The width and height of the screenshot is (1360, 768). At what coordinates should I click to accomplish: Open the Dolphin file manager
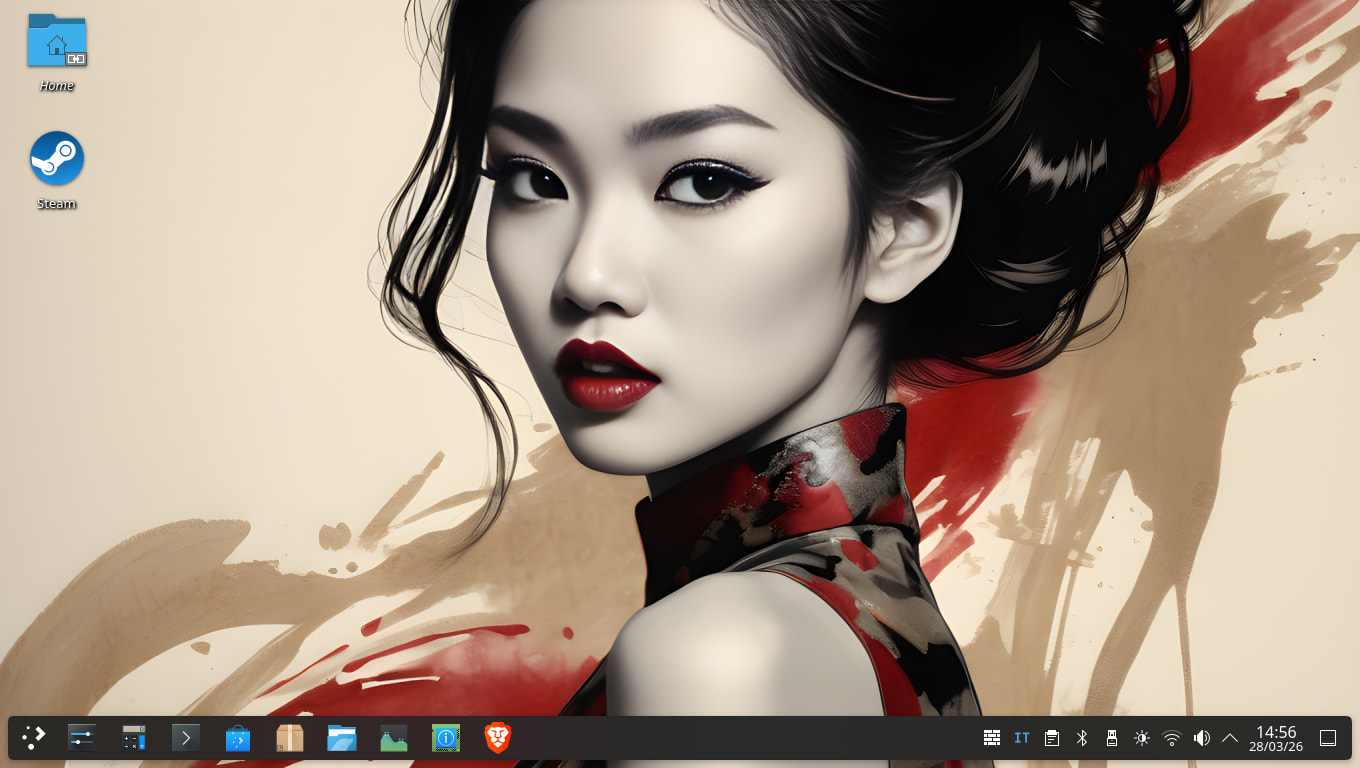pyautogui.click(x=342, y=738)
